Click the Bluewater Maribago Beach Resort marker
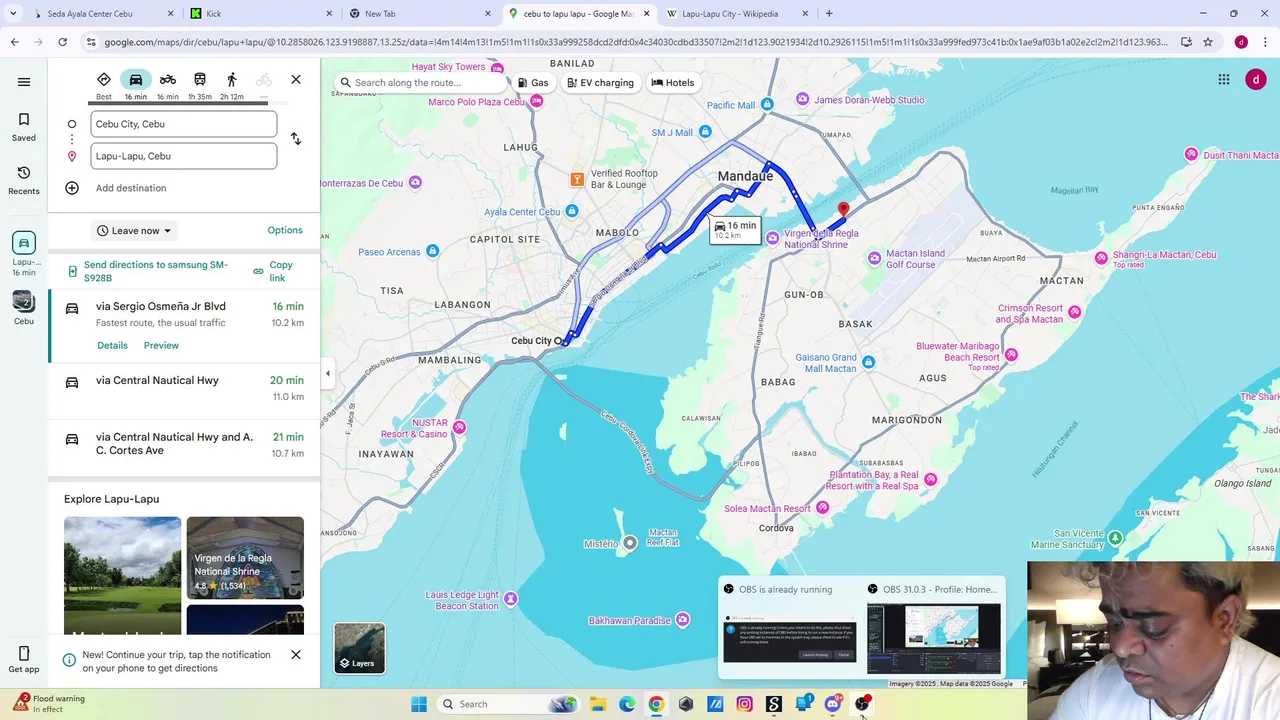 click(x=1012, y=355)
